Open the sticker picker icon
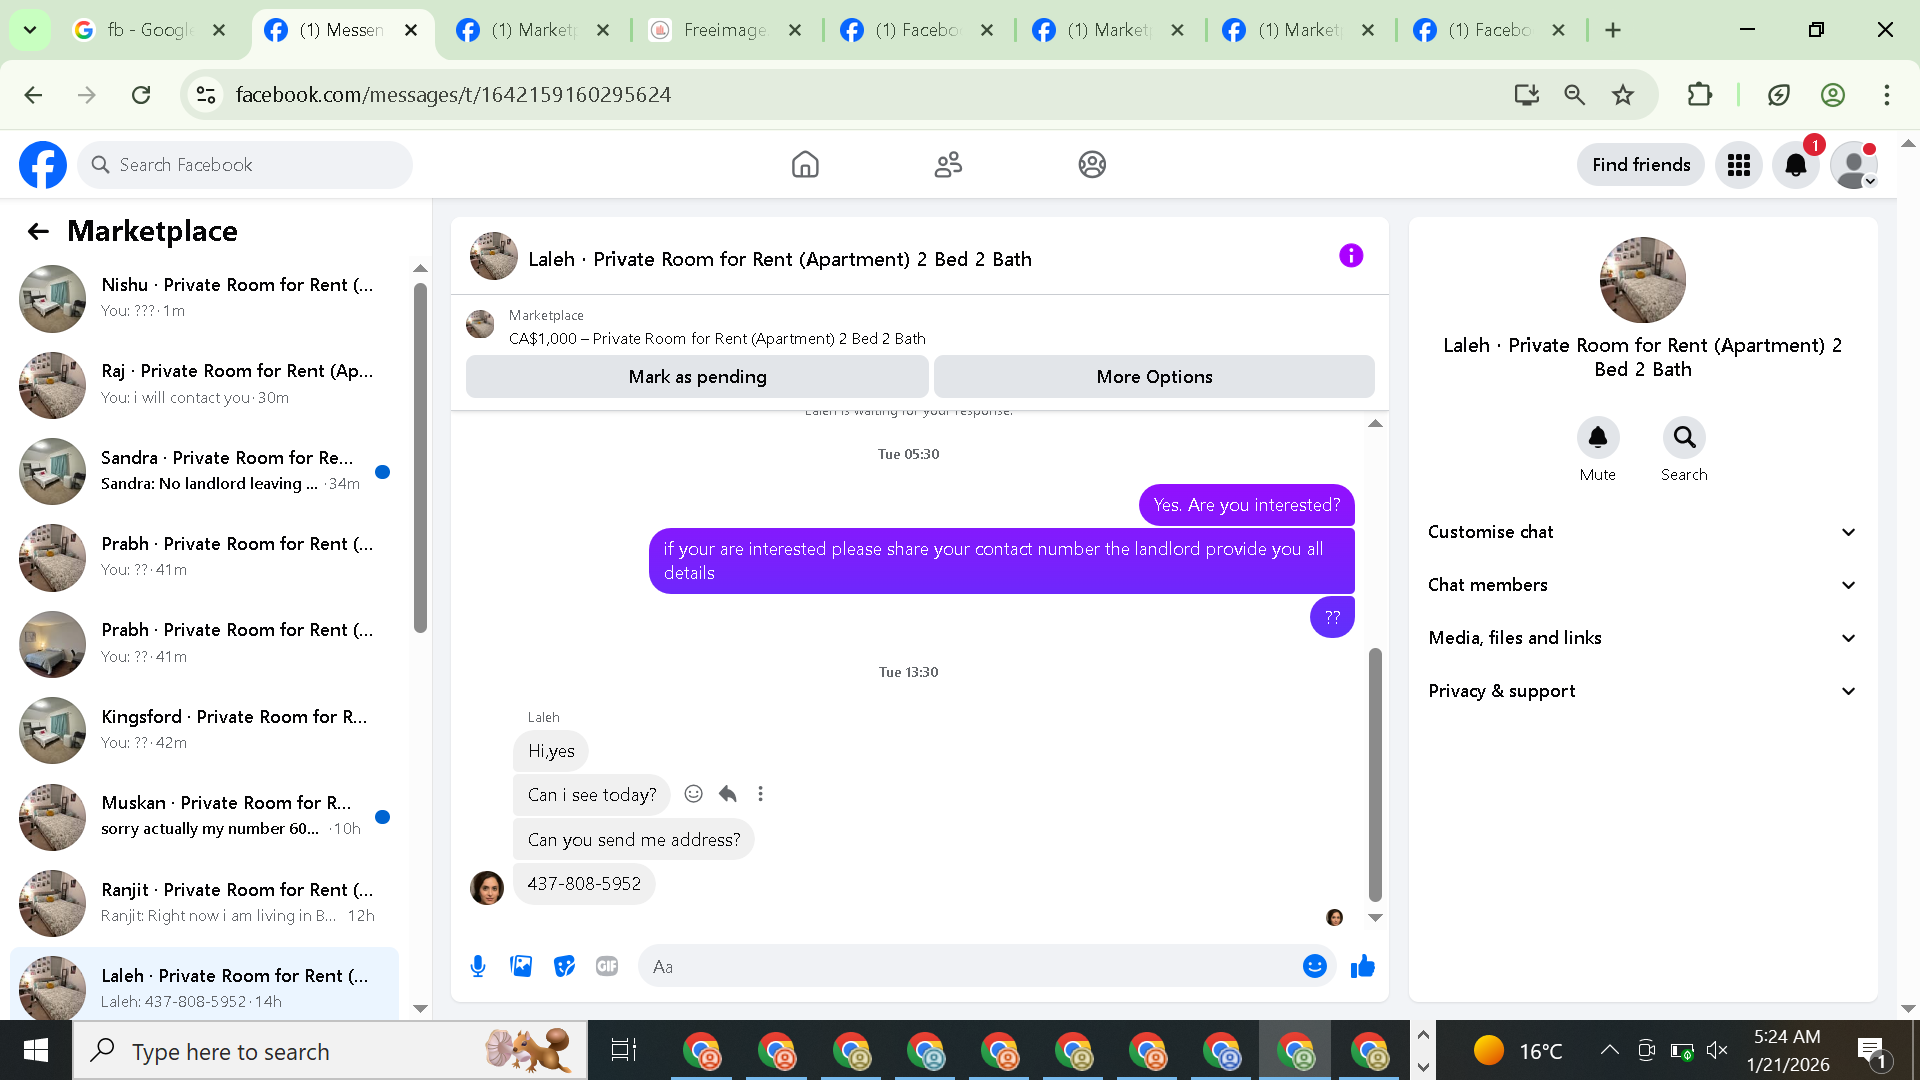 (564, 966)
